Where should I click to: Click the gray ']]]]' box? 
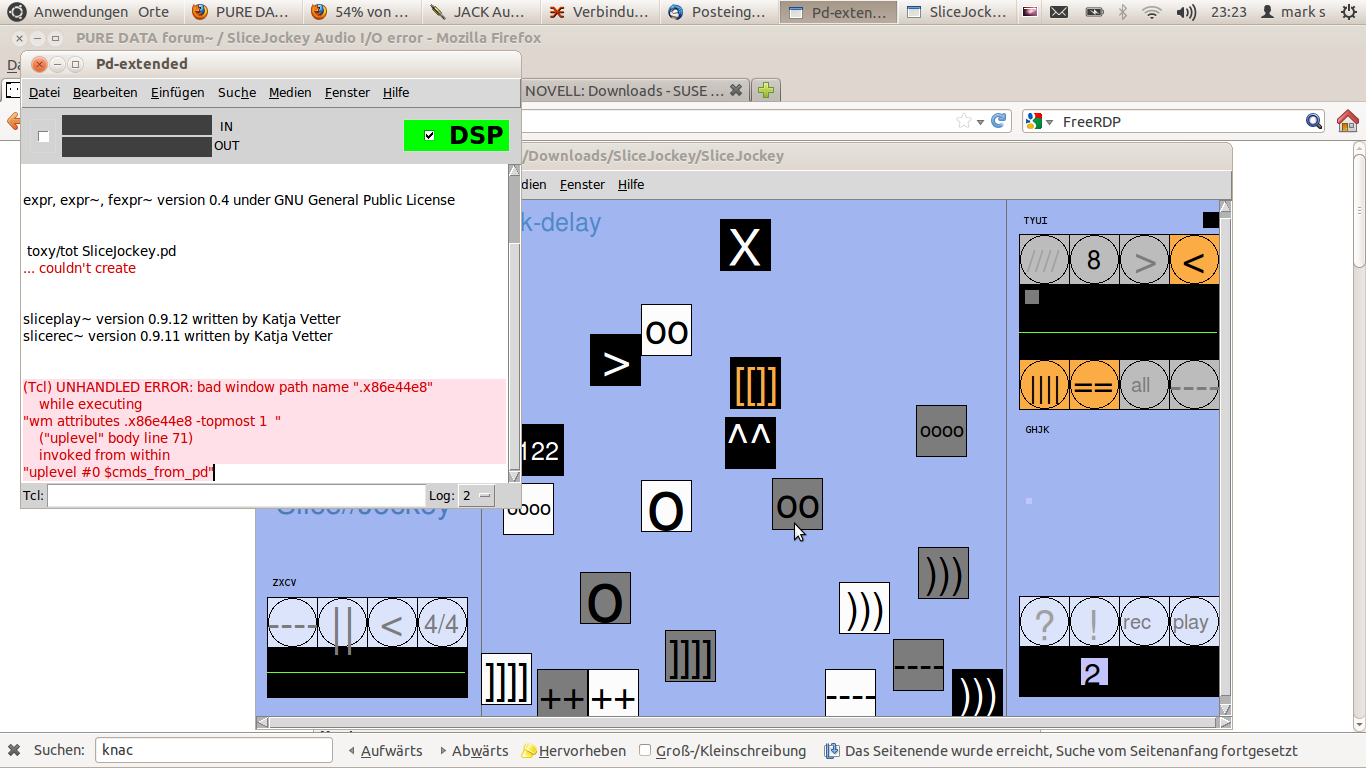tap(690, 656)
